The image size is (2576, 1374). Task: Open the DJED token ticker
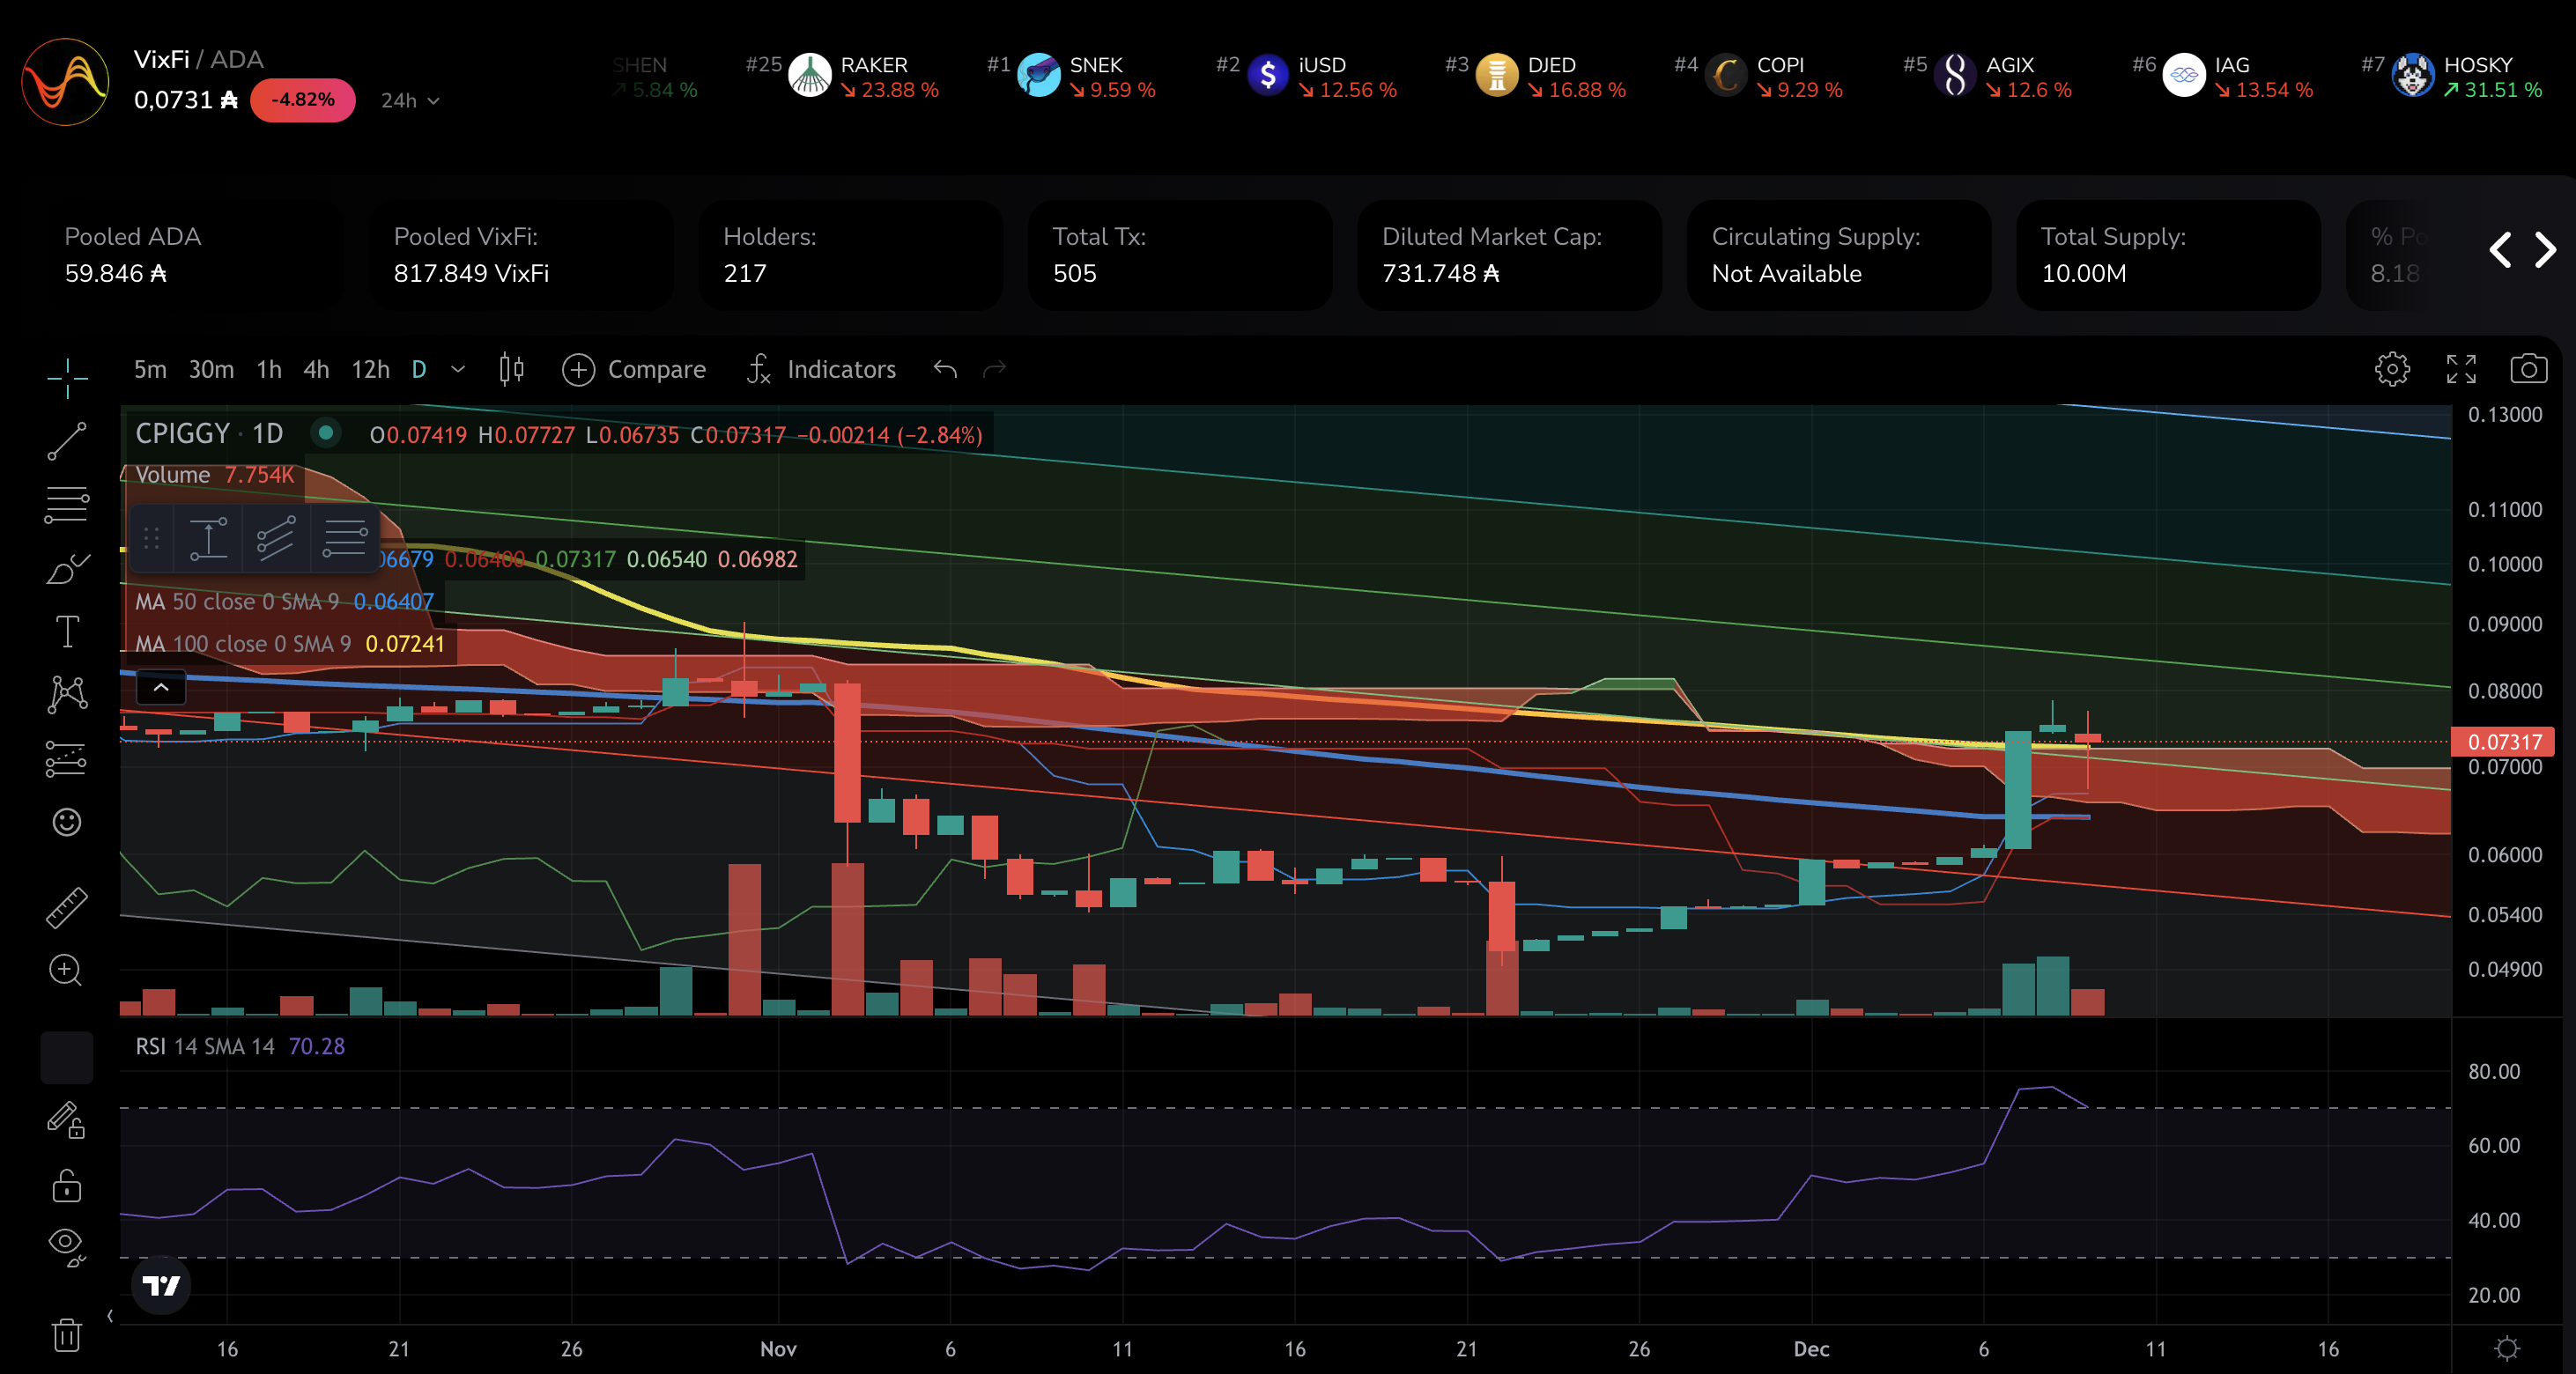[1536, 77]
